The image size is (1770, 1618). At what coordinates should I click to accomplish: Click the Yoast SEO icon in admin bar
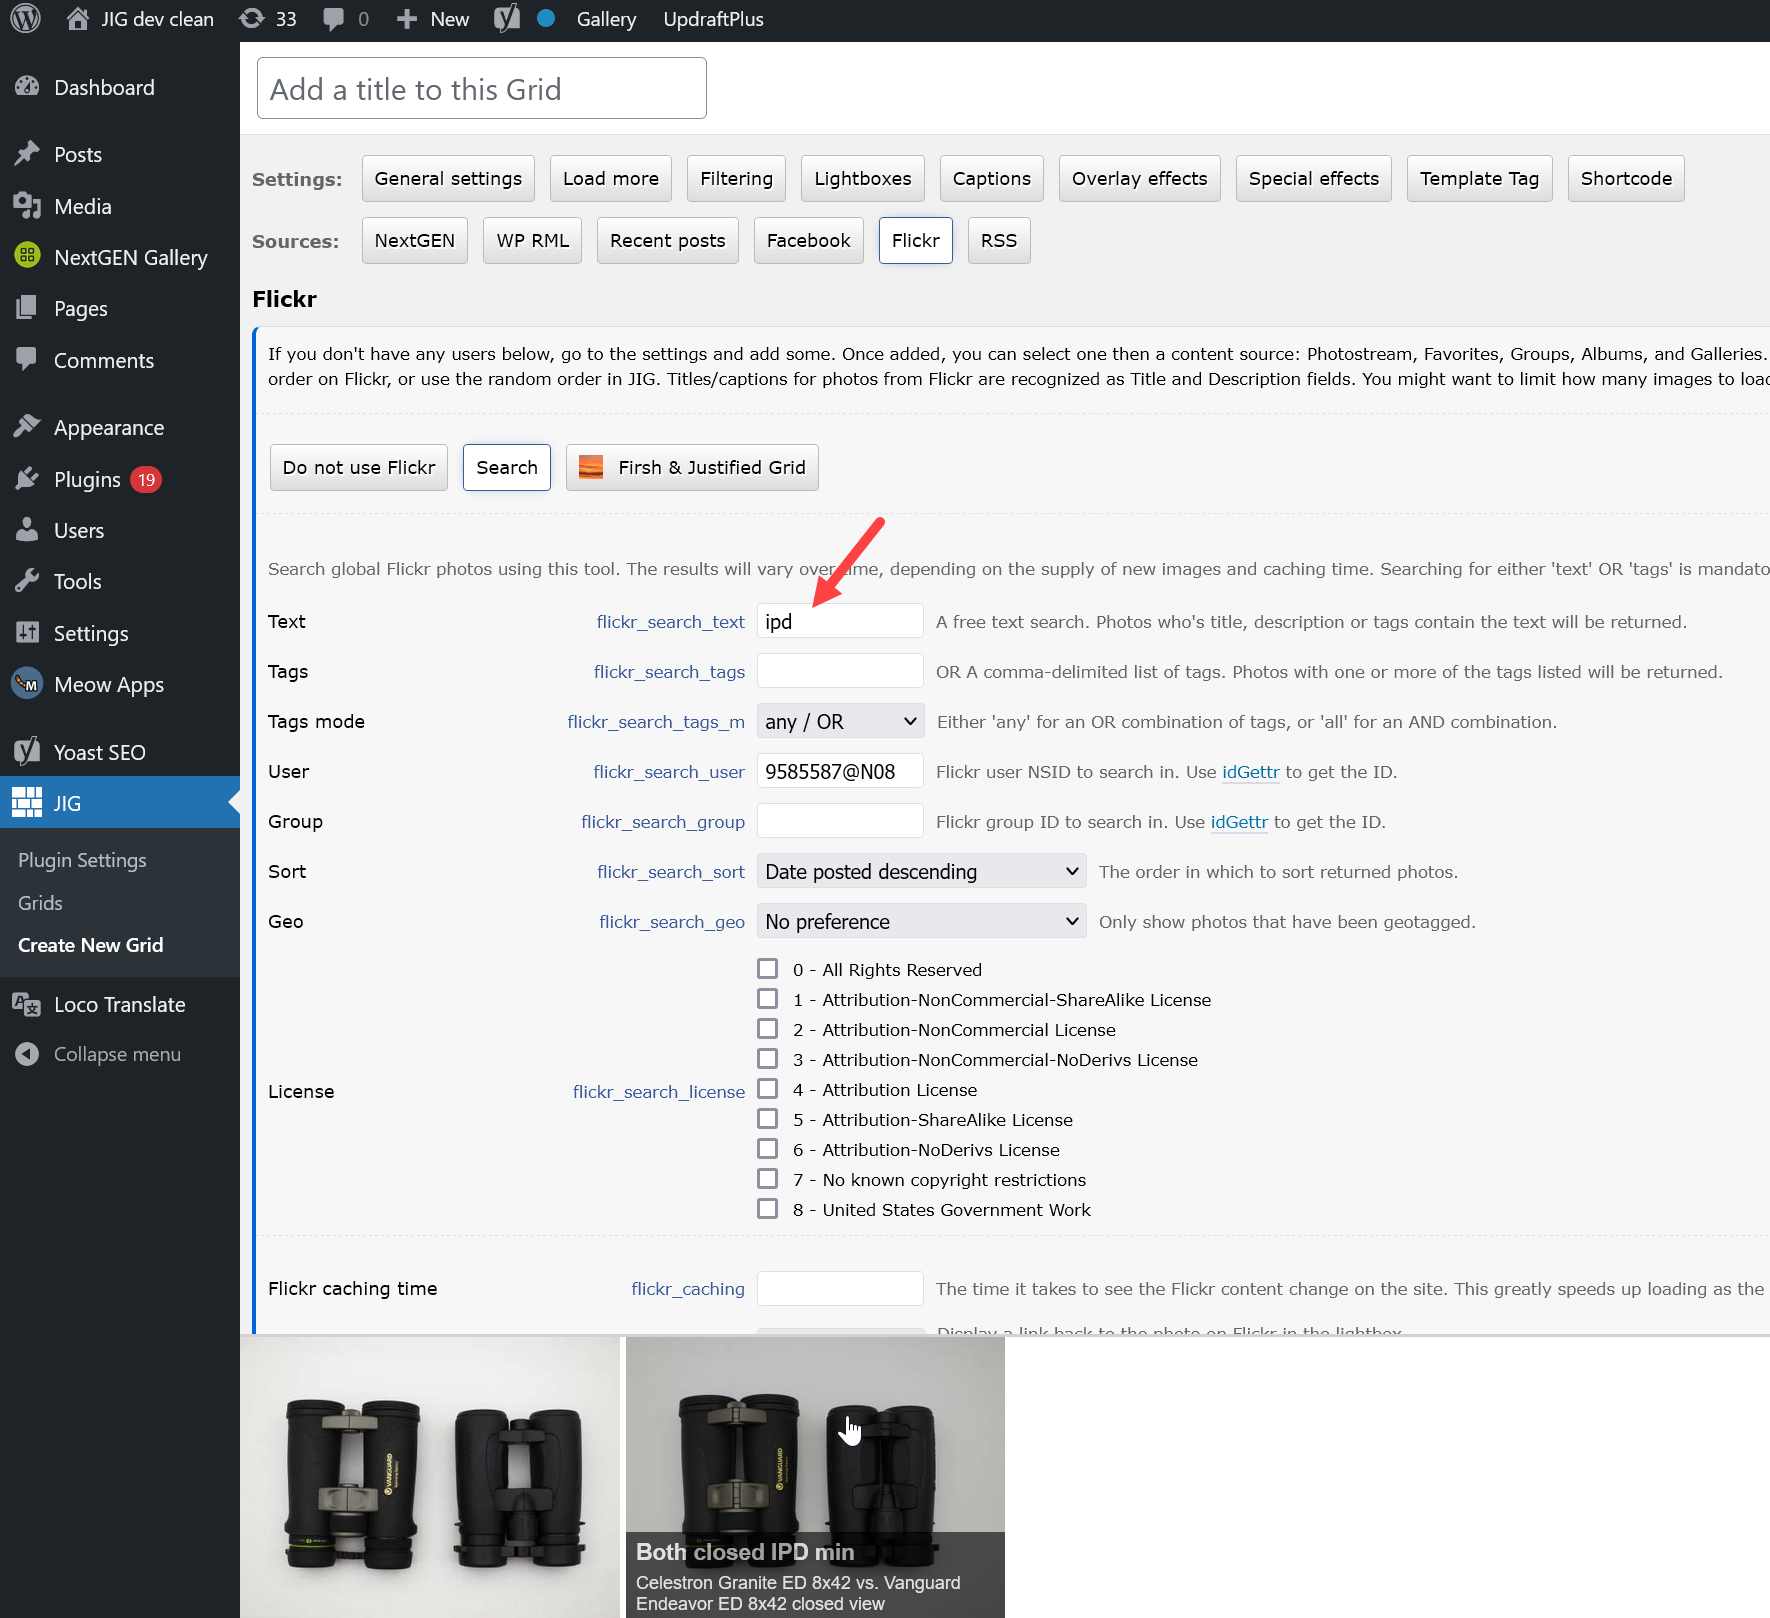click(507, 19)
